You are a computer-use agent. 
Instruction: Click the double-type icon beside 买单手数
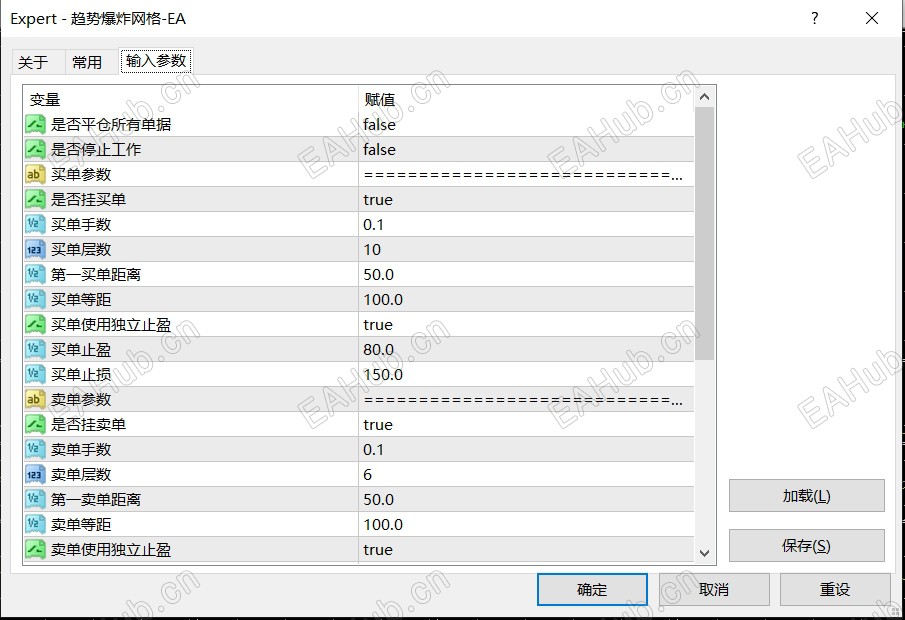(35, 225)
